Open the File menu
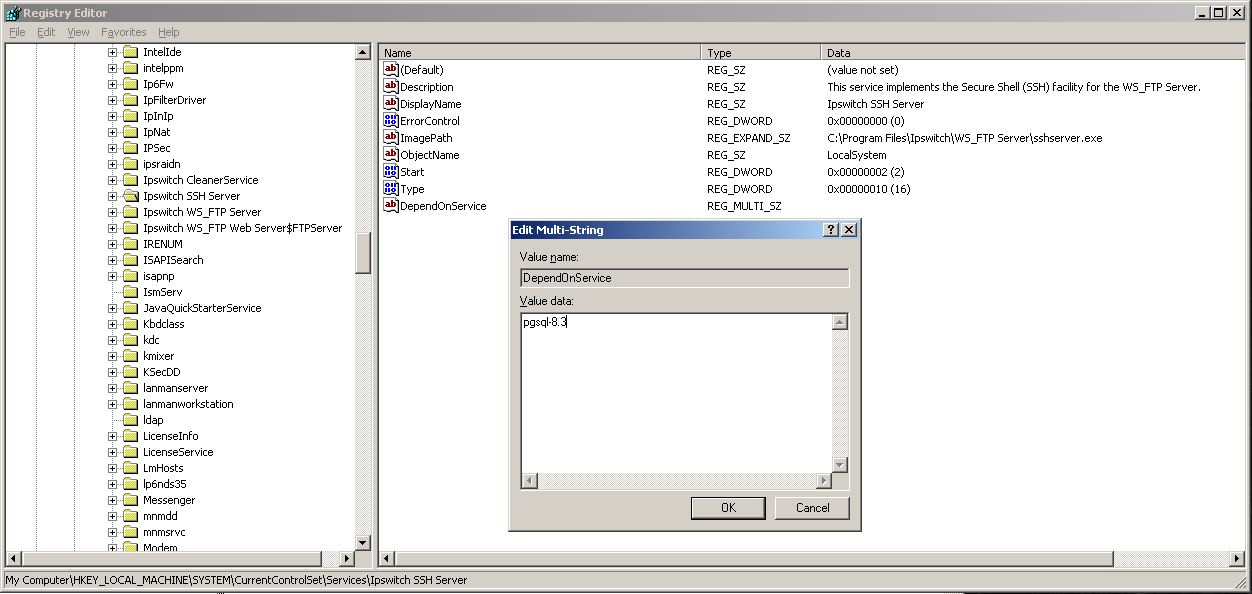1252x594 pixels. click(x=17, y=32)
